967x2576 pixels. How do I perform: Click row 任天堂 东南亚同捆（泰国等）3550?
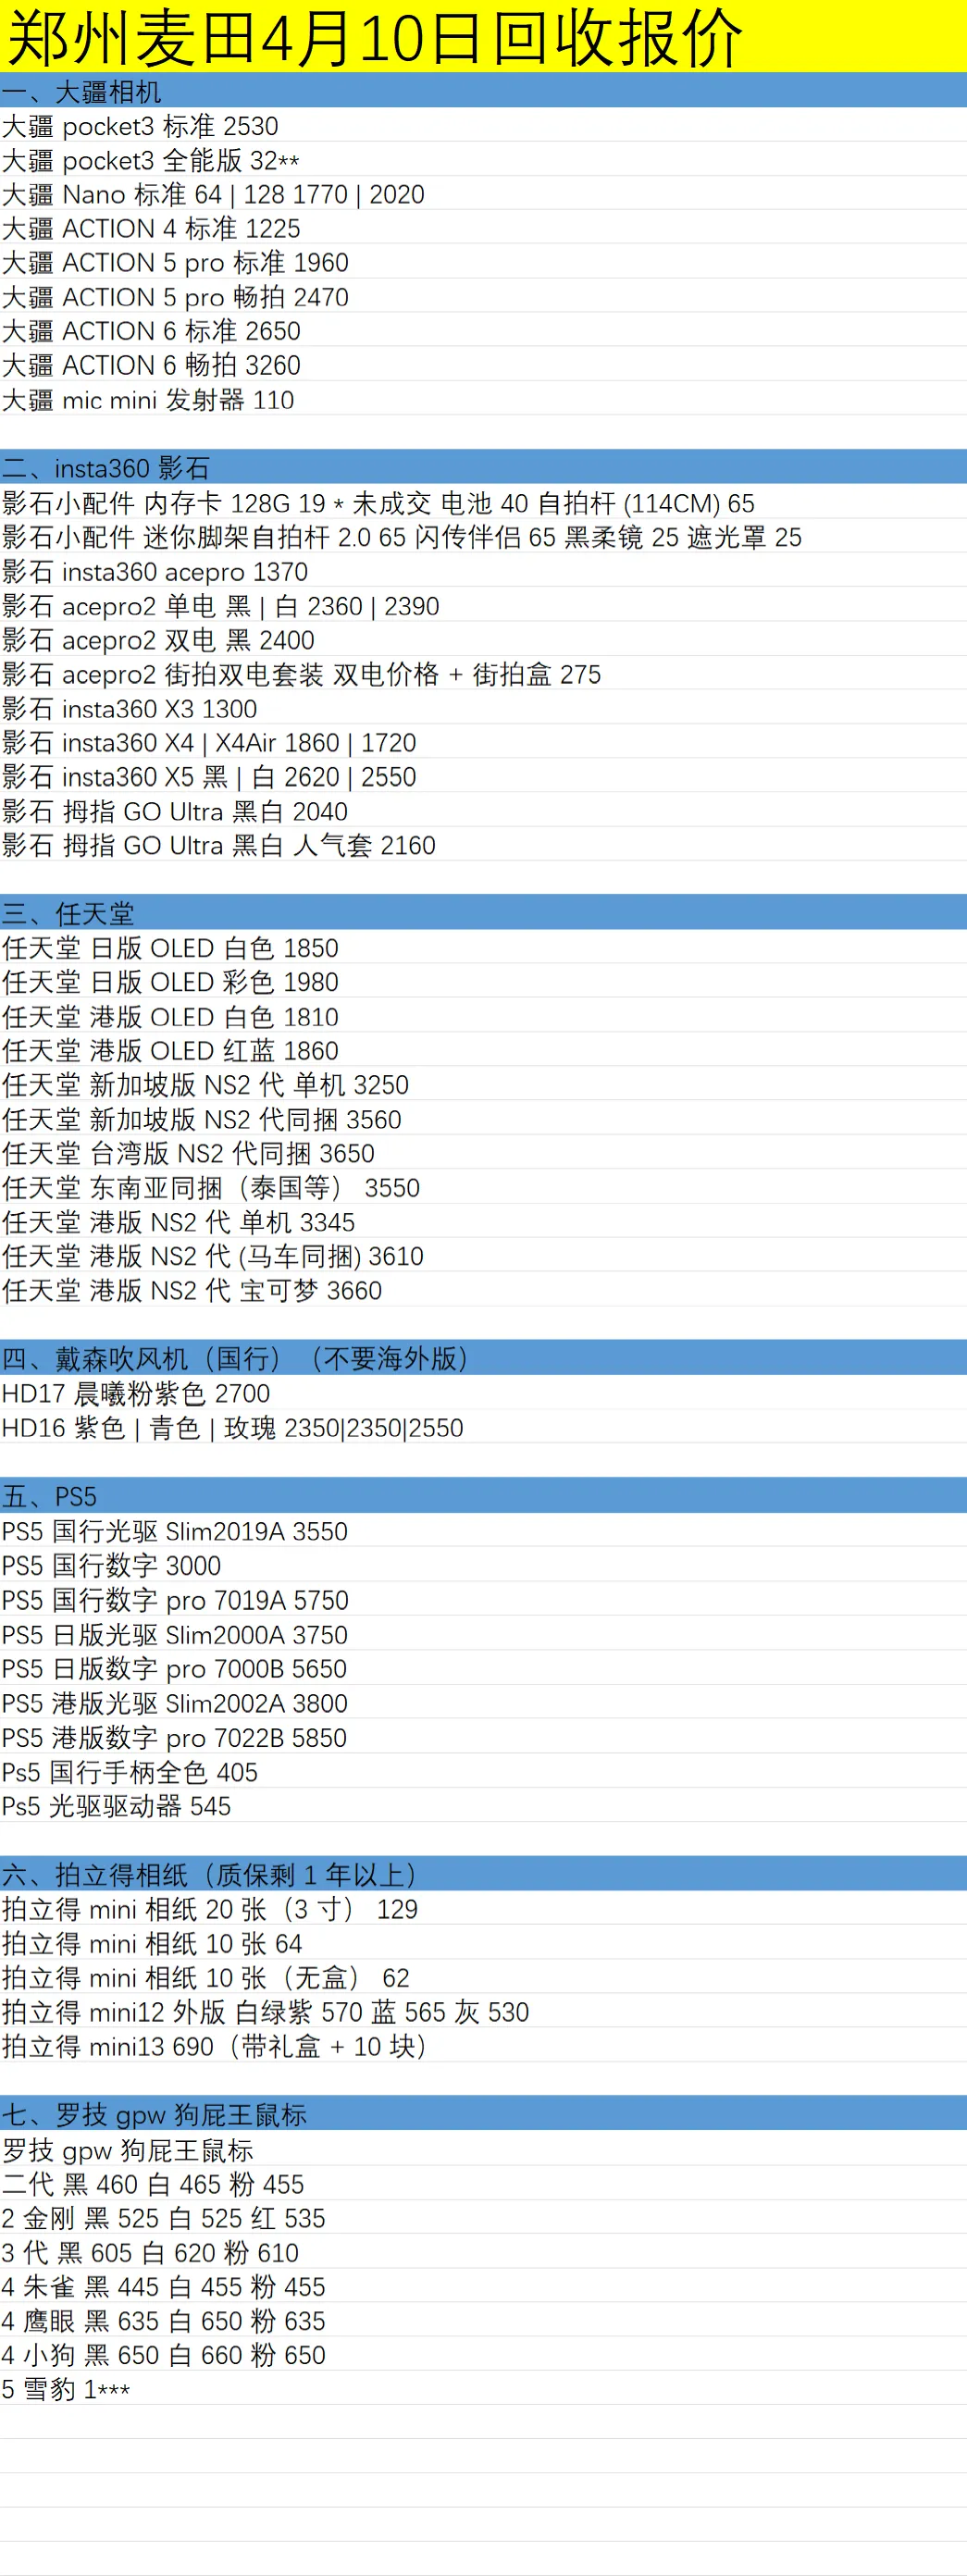pos(483,1188)
